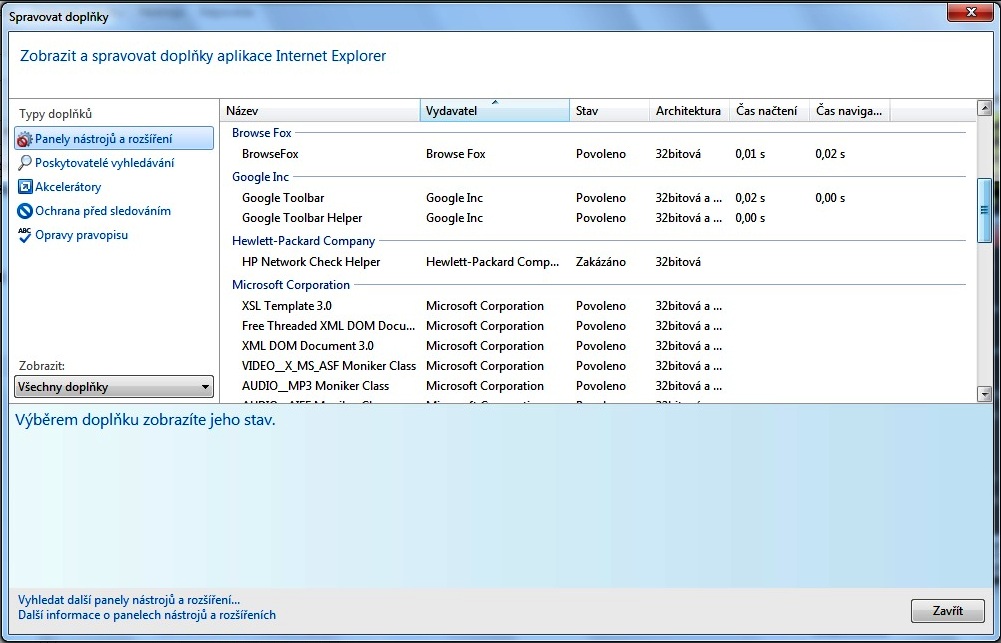
Task: Click the Stav column header
Action: coord(609,111)
